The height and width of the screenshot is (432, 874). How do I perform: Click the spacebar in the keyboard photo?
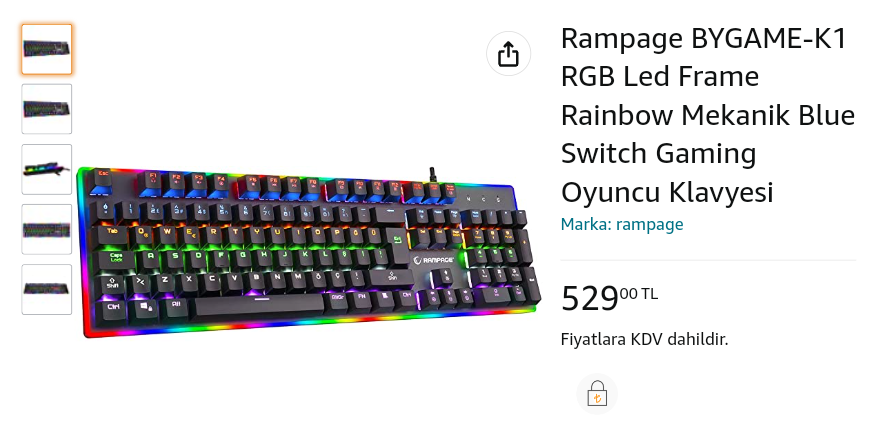coord(259,305)
